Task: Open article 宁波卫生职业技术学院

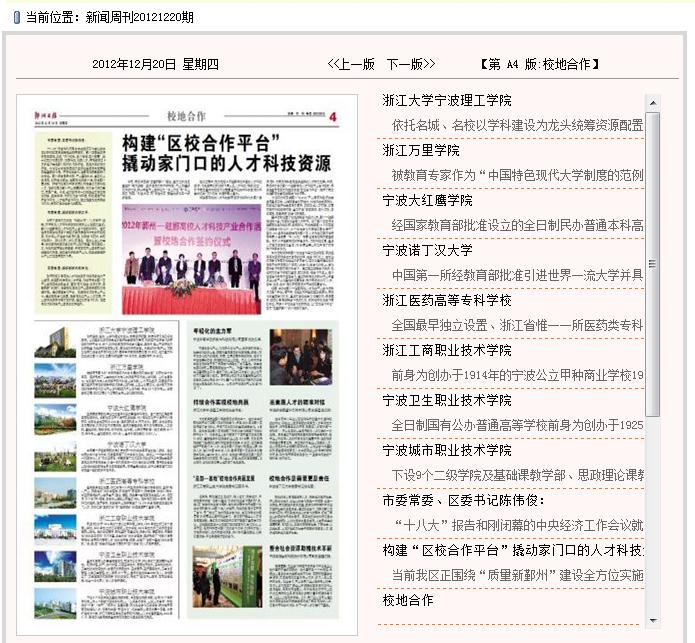Action: [447, 401]
